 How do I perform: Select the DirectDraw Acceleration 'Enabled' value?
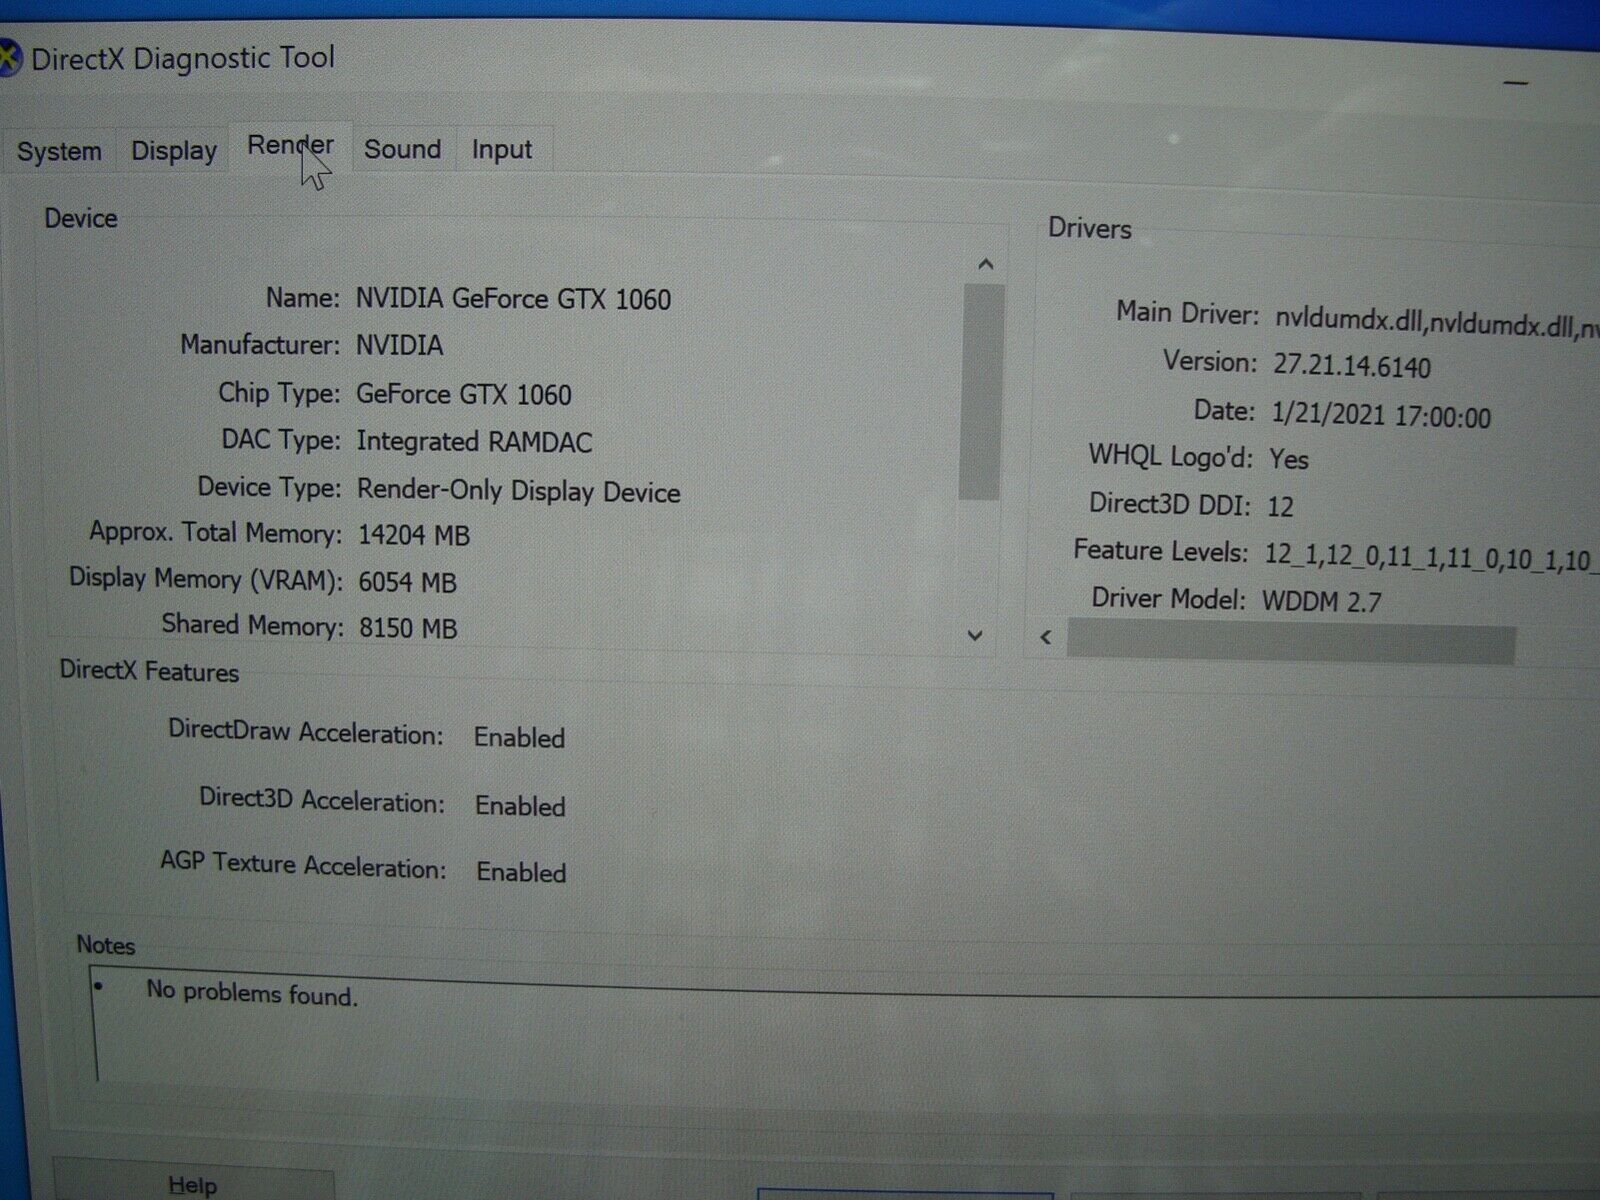point(519,738)
